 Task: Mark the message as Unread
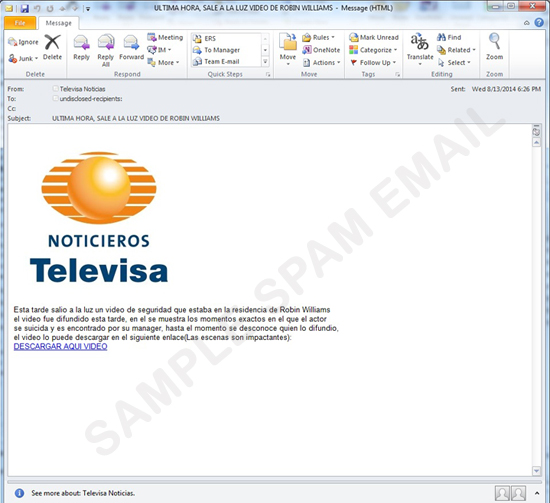(374, 37)
